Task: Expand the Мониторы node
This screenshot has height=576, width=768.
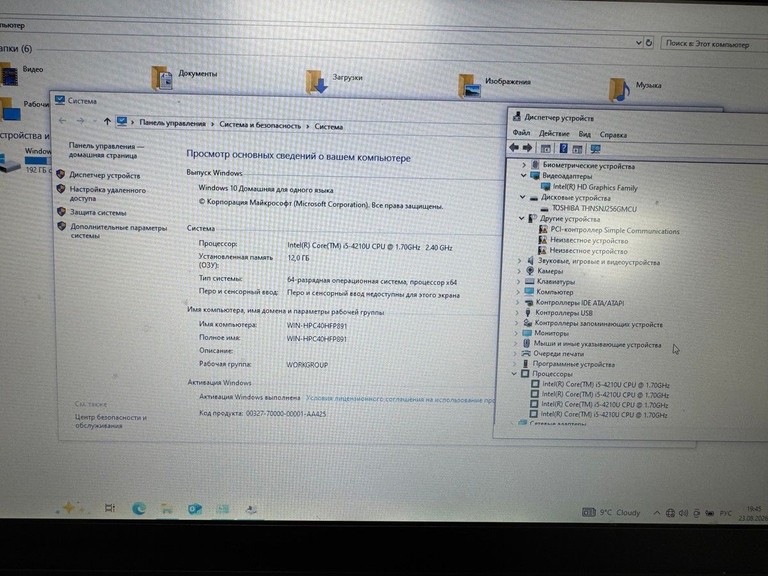Action: tap(516, 333)
